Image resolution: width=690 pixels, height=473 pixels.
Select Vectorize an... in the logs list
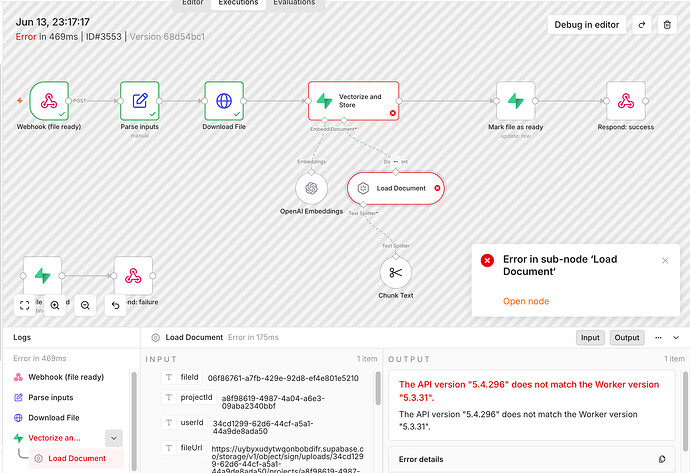click(54, 438)
